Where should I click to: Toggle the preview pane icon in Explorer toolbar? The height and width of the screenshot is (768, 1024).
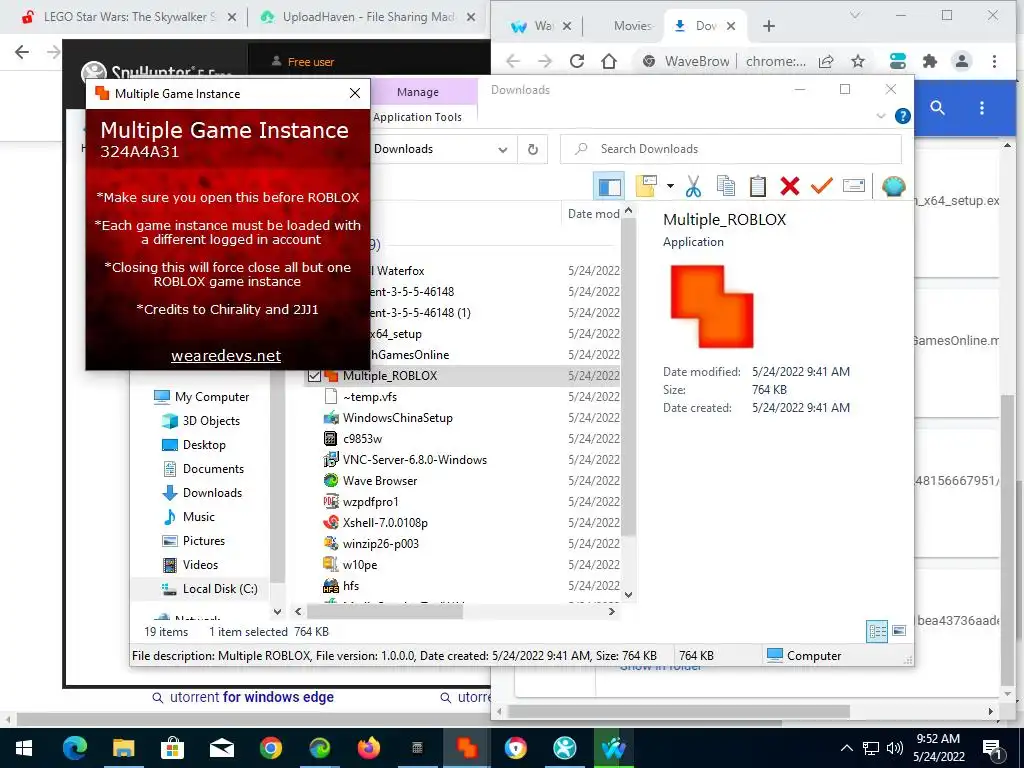609,186
